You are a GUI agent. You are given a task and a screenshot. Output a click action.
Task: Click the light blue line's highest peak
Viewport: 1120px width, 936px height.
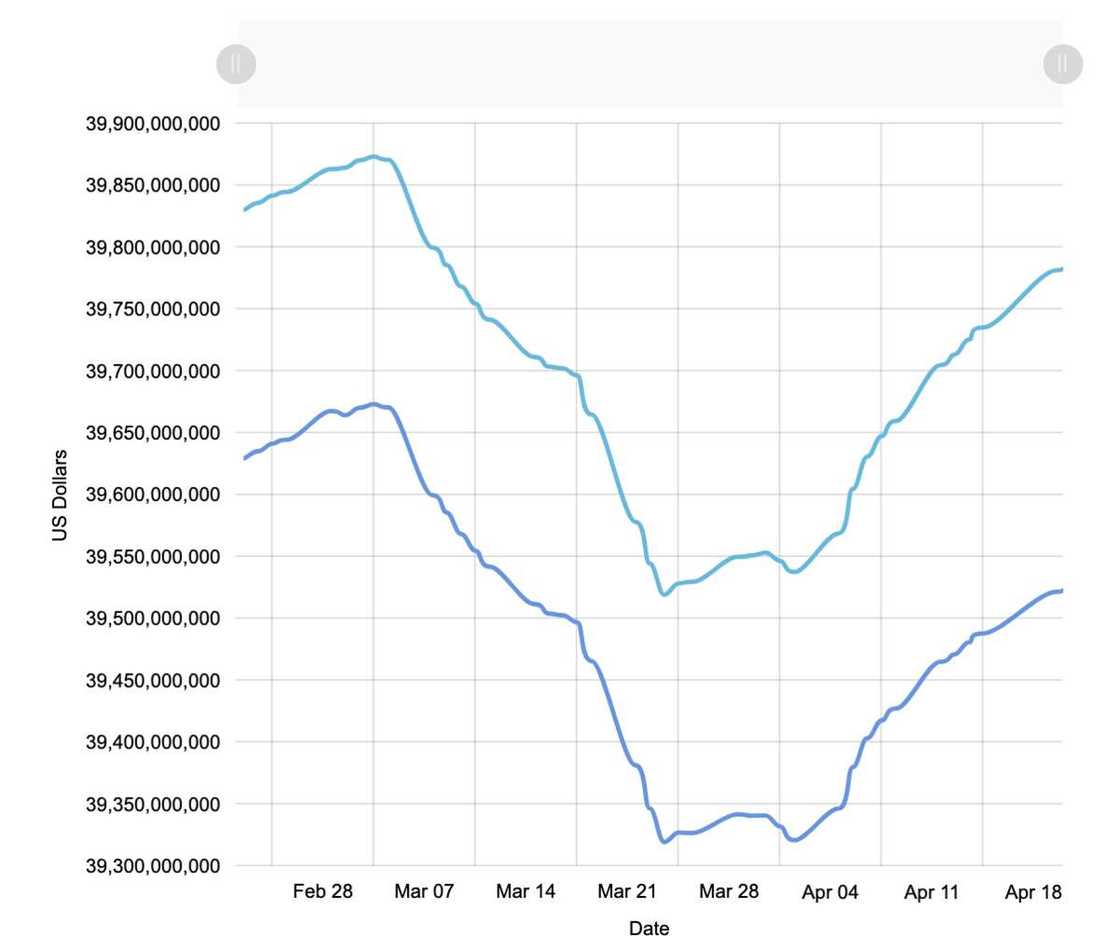click(x=373, y=156)
